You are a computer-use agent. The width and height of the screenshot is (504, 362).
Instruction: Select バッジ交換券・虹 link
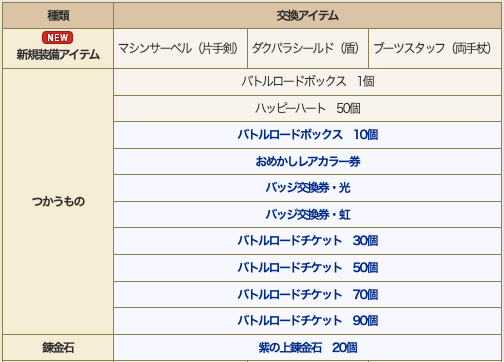[x=308, y=214]
